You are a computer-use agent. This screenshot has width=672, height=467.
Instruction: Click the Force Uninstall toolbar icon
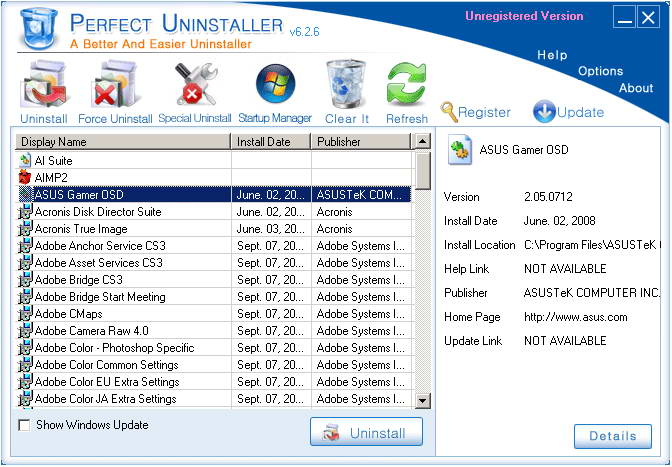[115, 84]
